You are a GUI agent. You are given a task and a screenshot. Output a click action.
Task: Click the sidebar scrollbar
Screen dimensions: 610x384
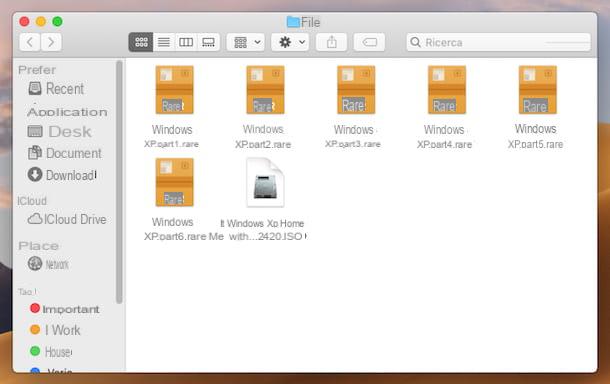[x=119, y=182]
